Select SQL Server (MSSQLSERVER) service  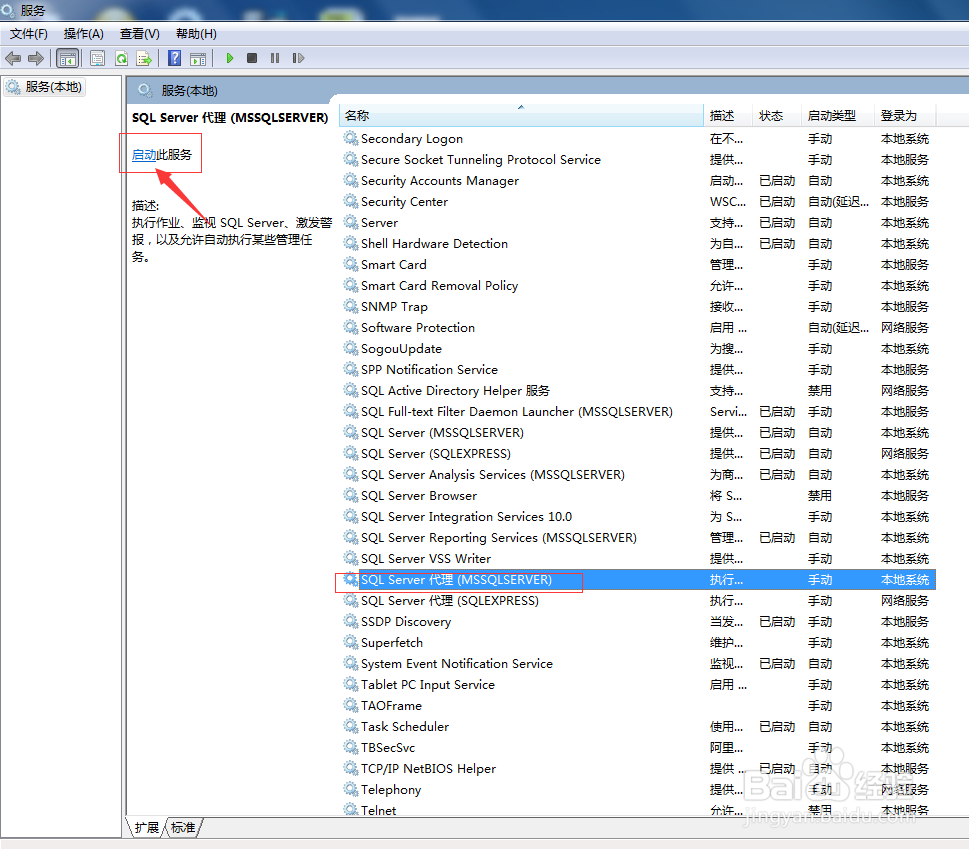[x=638, y=433]
